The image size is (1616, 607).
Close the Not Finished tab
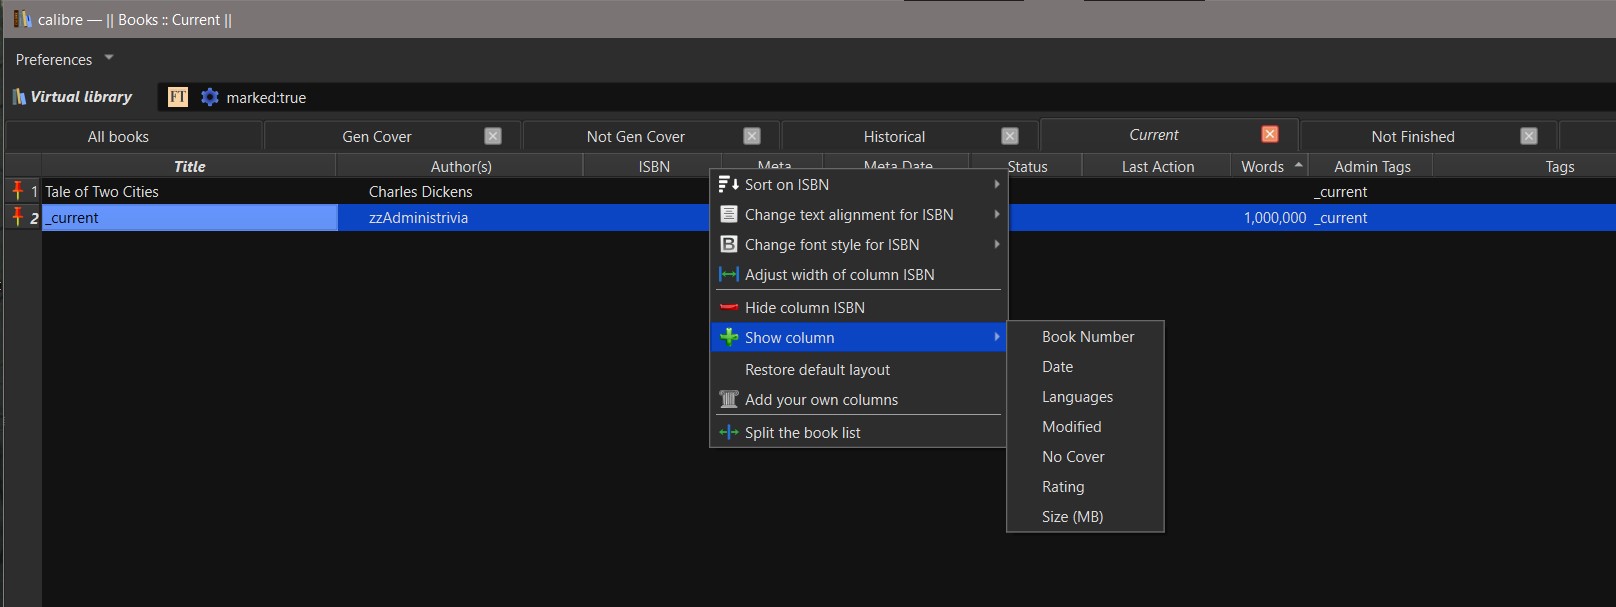tap(1529, 136)
